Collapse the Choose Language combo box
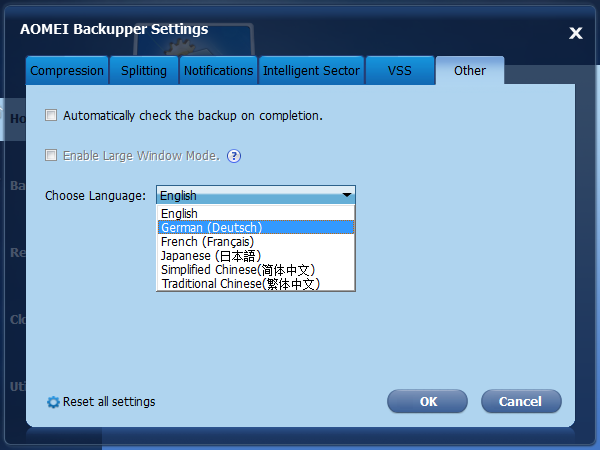This screenshot has width=600, height=450. (256, 195)
